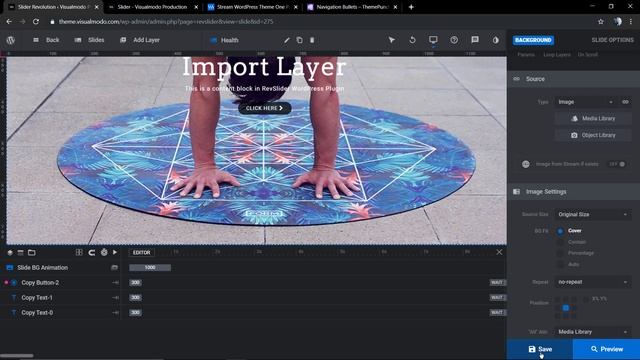Select the Percentage BG fit radio
640x360 pixels.
tap(560, 253)
